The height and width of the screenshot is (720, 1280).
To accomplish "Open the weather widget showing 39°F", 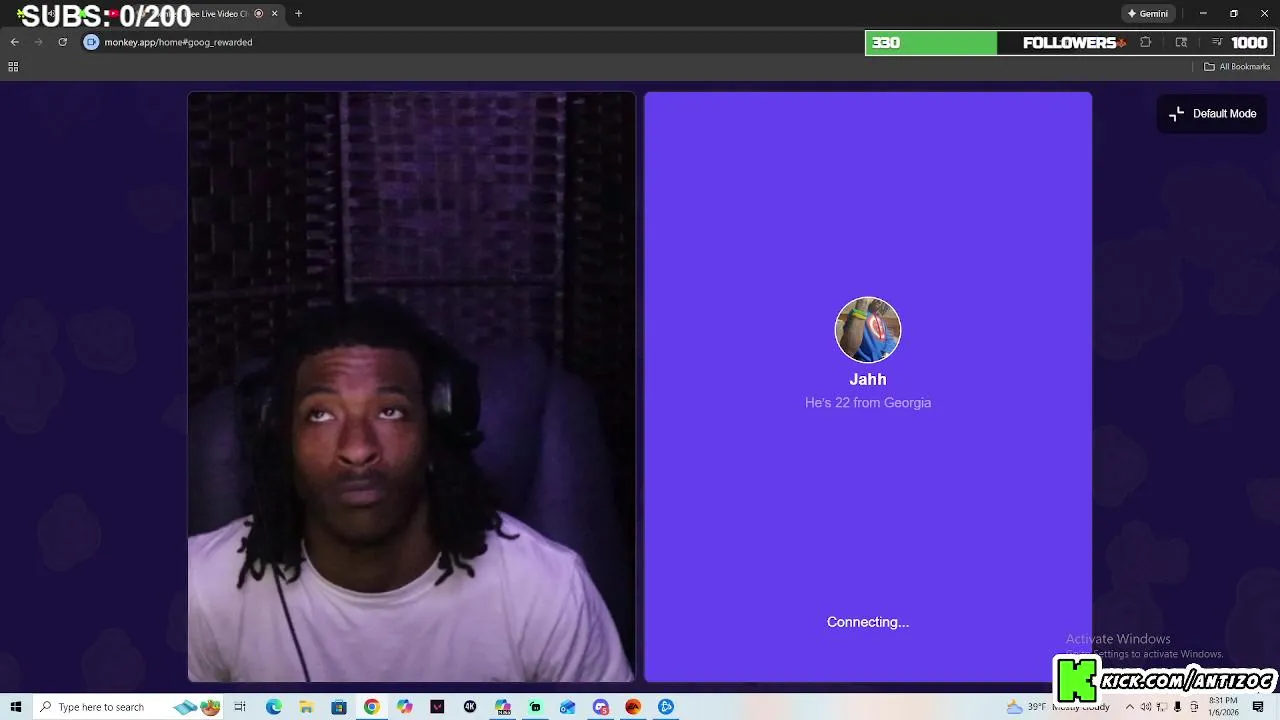I will (1058, 707).
